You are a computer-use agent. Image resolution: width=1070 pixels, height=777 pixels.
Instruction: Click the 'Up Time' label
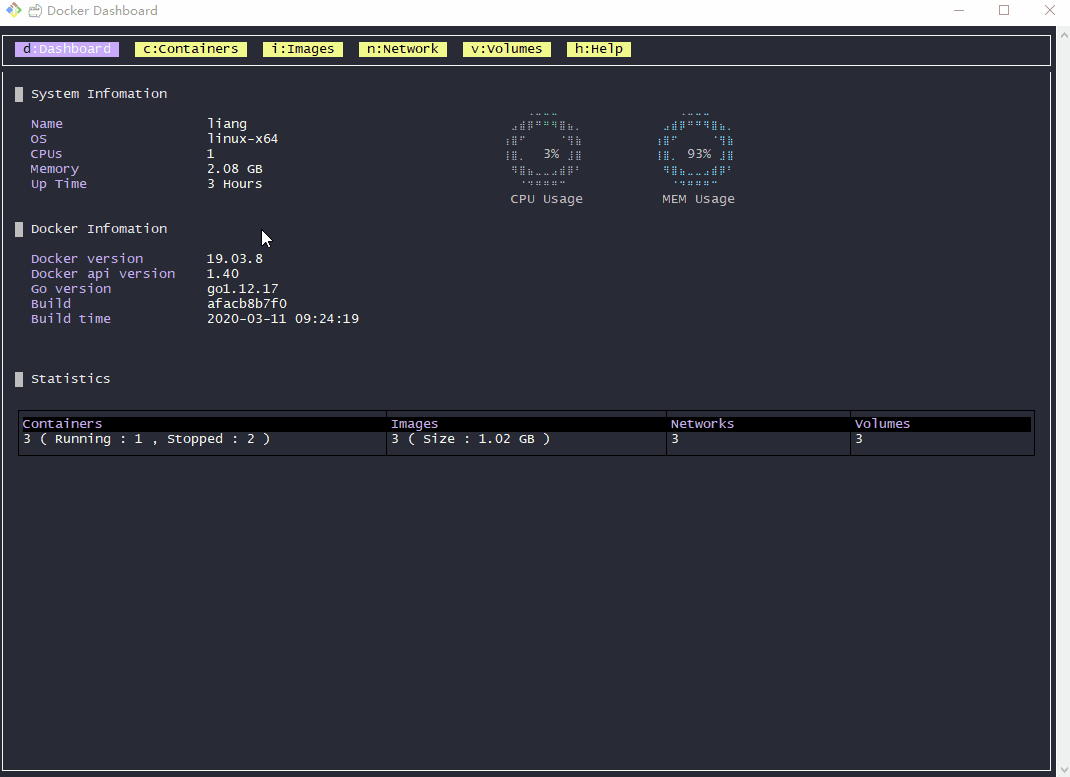point(59,184)
